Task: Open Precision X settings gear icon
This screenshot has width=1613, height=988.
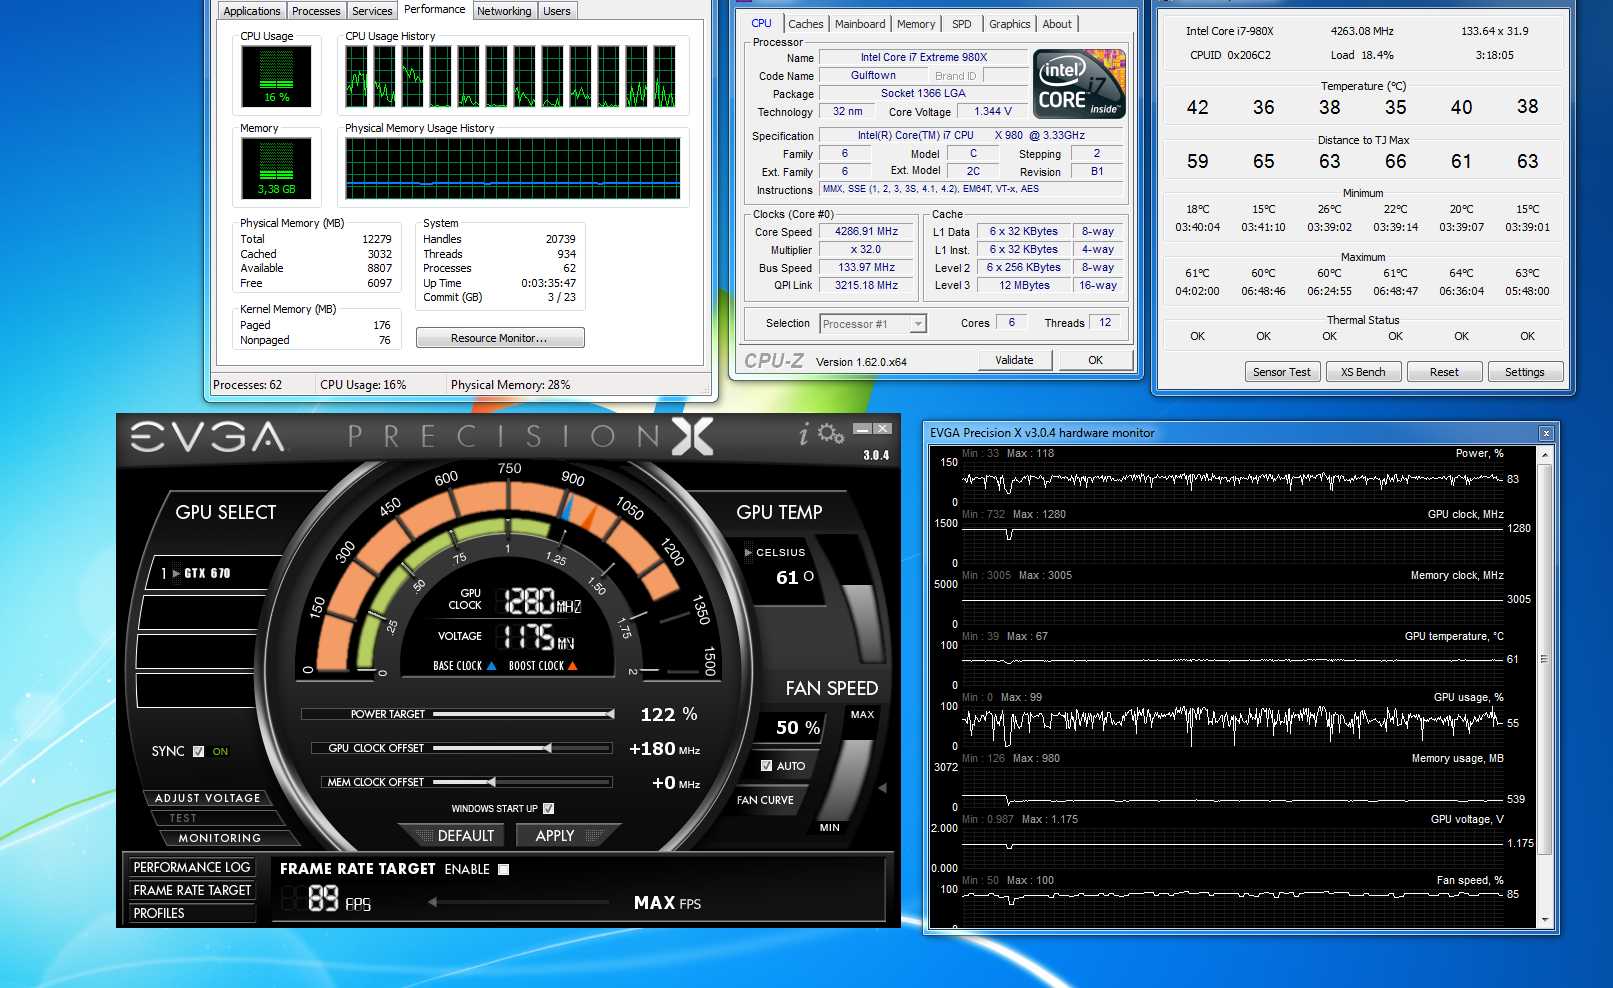Action: click(x=831, y=433)
